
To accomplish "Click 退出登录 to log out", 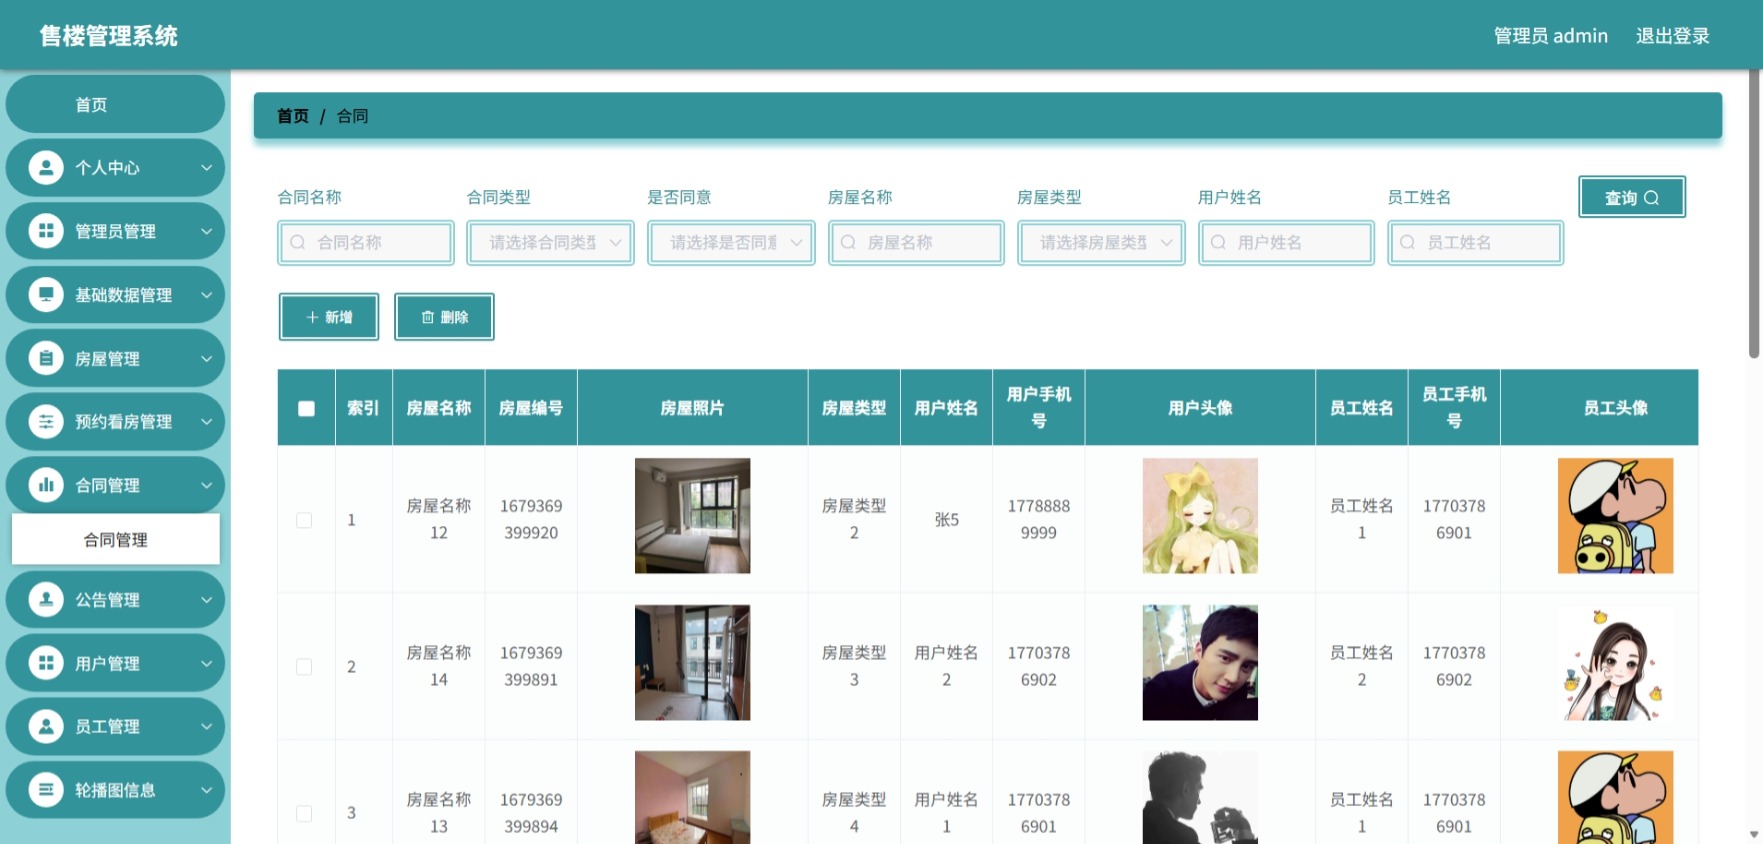I will pyautogui.click(x=1672, y=36).
